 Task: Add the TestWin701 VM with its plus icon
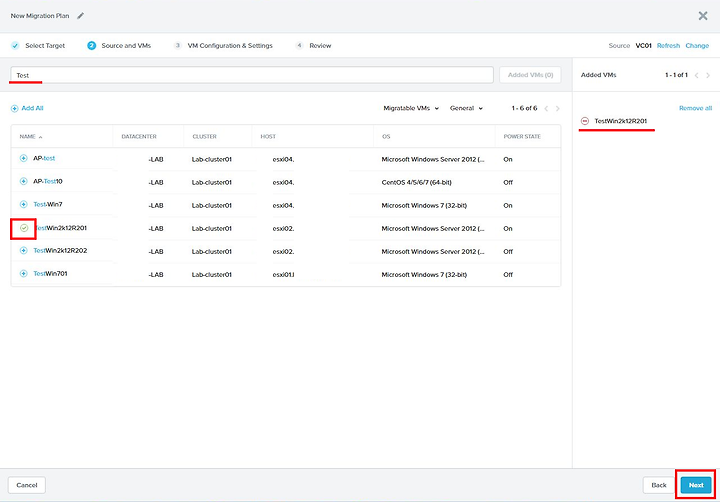pyautogui.click(x=23, y=273)
